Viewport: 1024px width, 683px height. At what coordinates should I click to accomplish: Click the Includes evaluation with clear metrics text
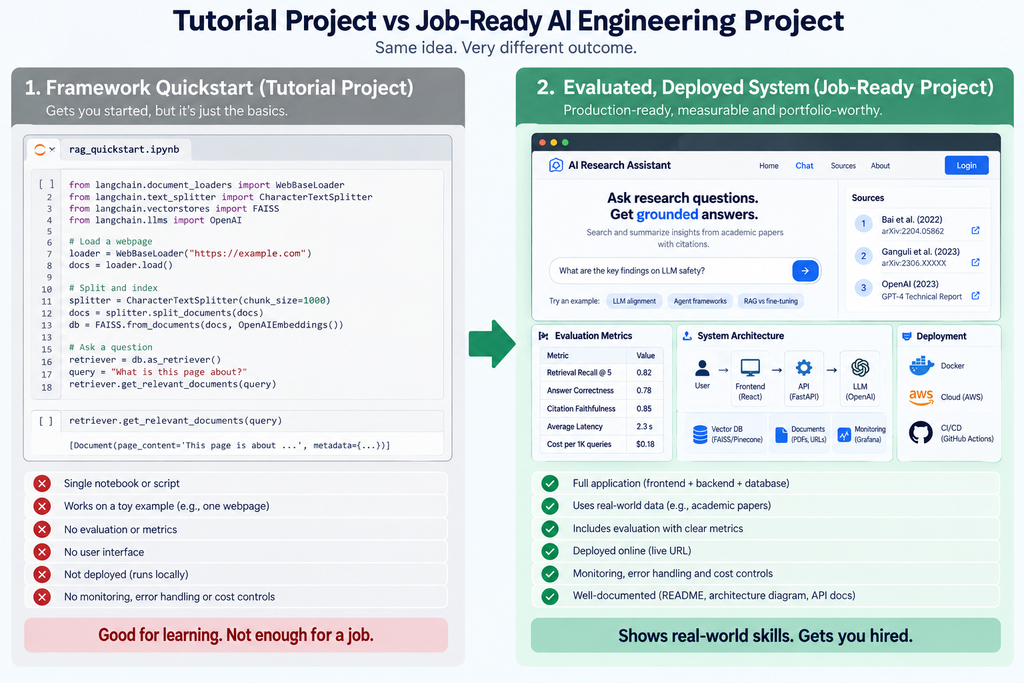click(x=658, y=528)
